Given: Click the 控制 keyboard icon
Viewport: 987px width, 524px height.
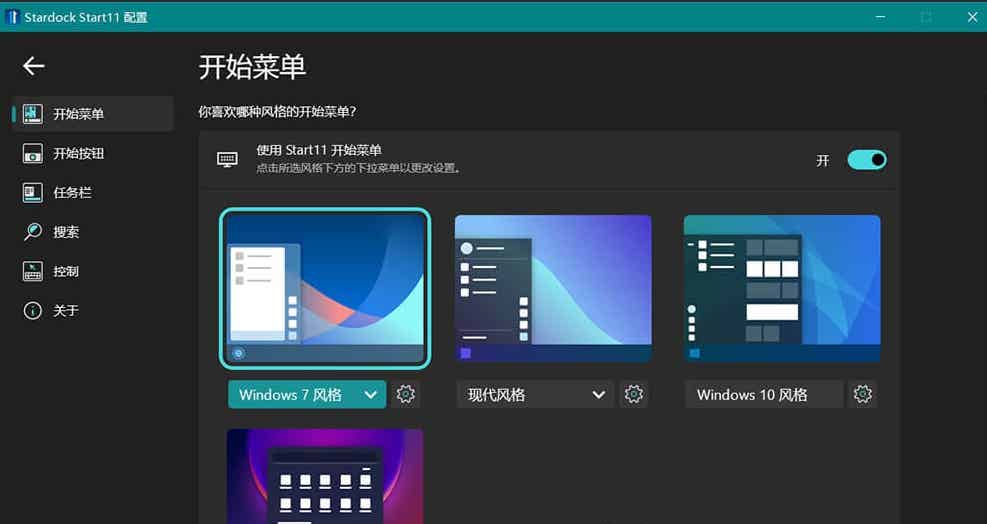Looking at the screenshot, I should tap(33, 271).
